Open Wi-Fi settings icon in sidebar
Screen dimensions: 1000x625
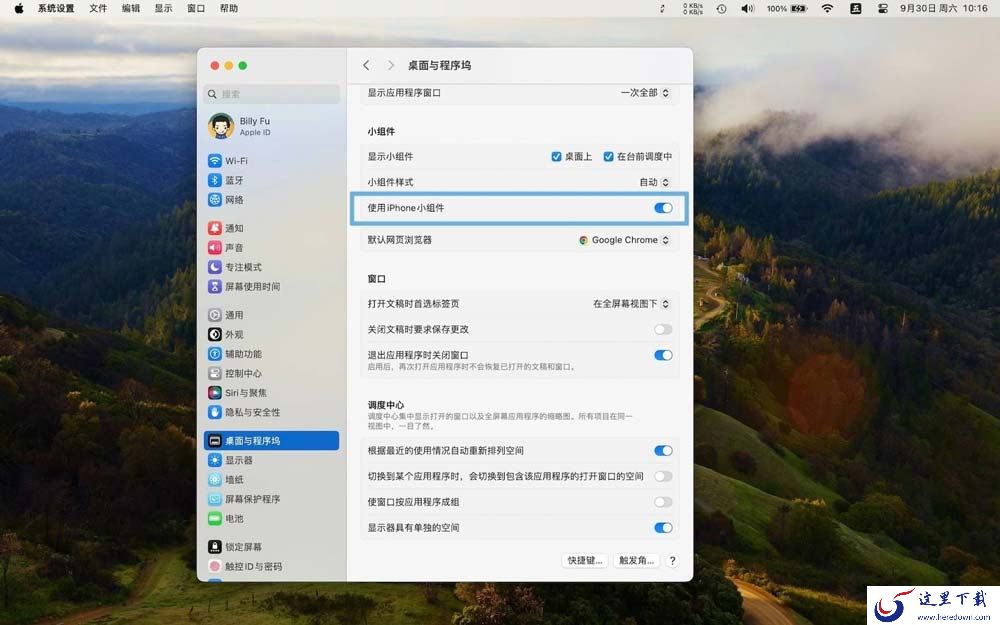215,160
